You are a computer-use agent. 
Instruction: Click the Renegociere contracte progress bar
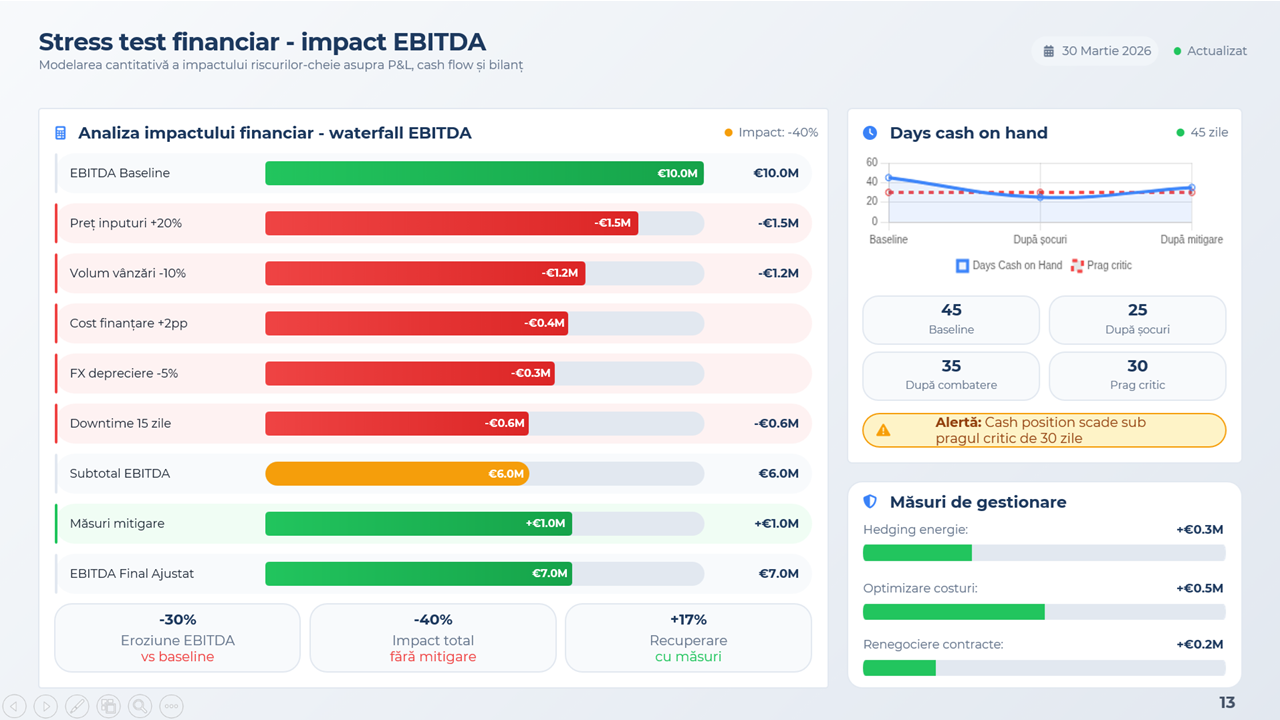[1044, 668]
